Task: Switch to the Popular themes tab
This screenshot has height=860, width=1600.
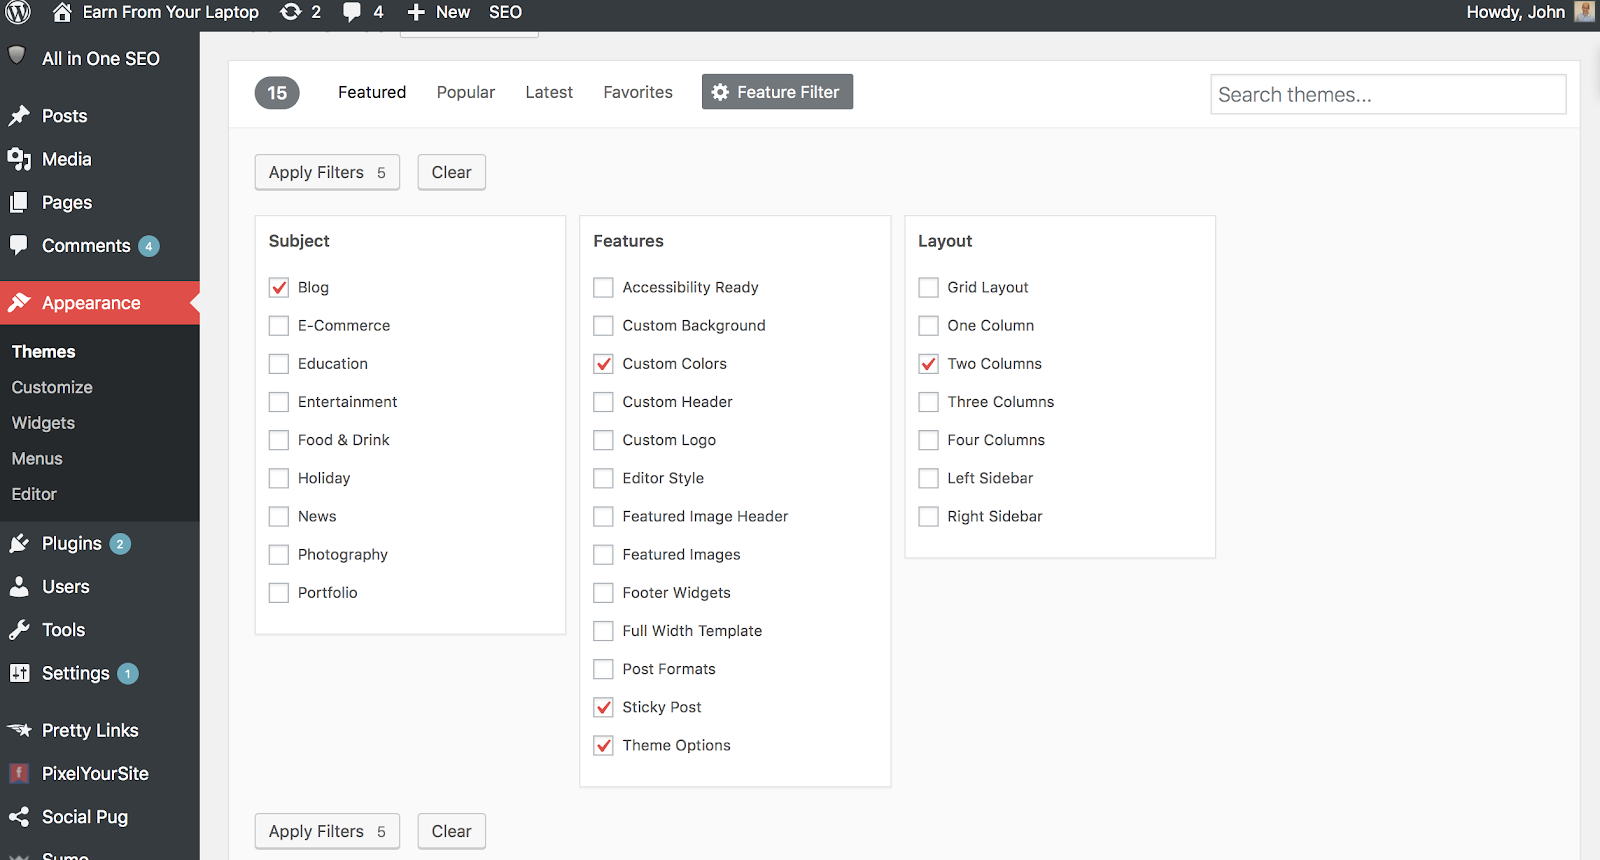Action: [x=465, y=92]
